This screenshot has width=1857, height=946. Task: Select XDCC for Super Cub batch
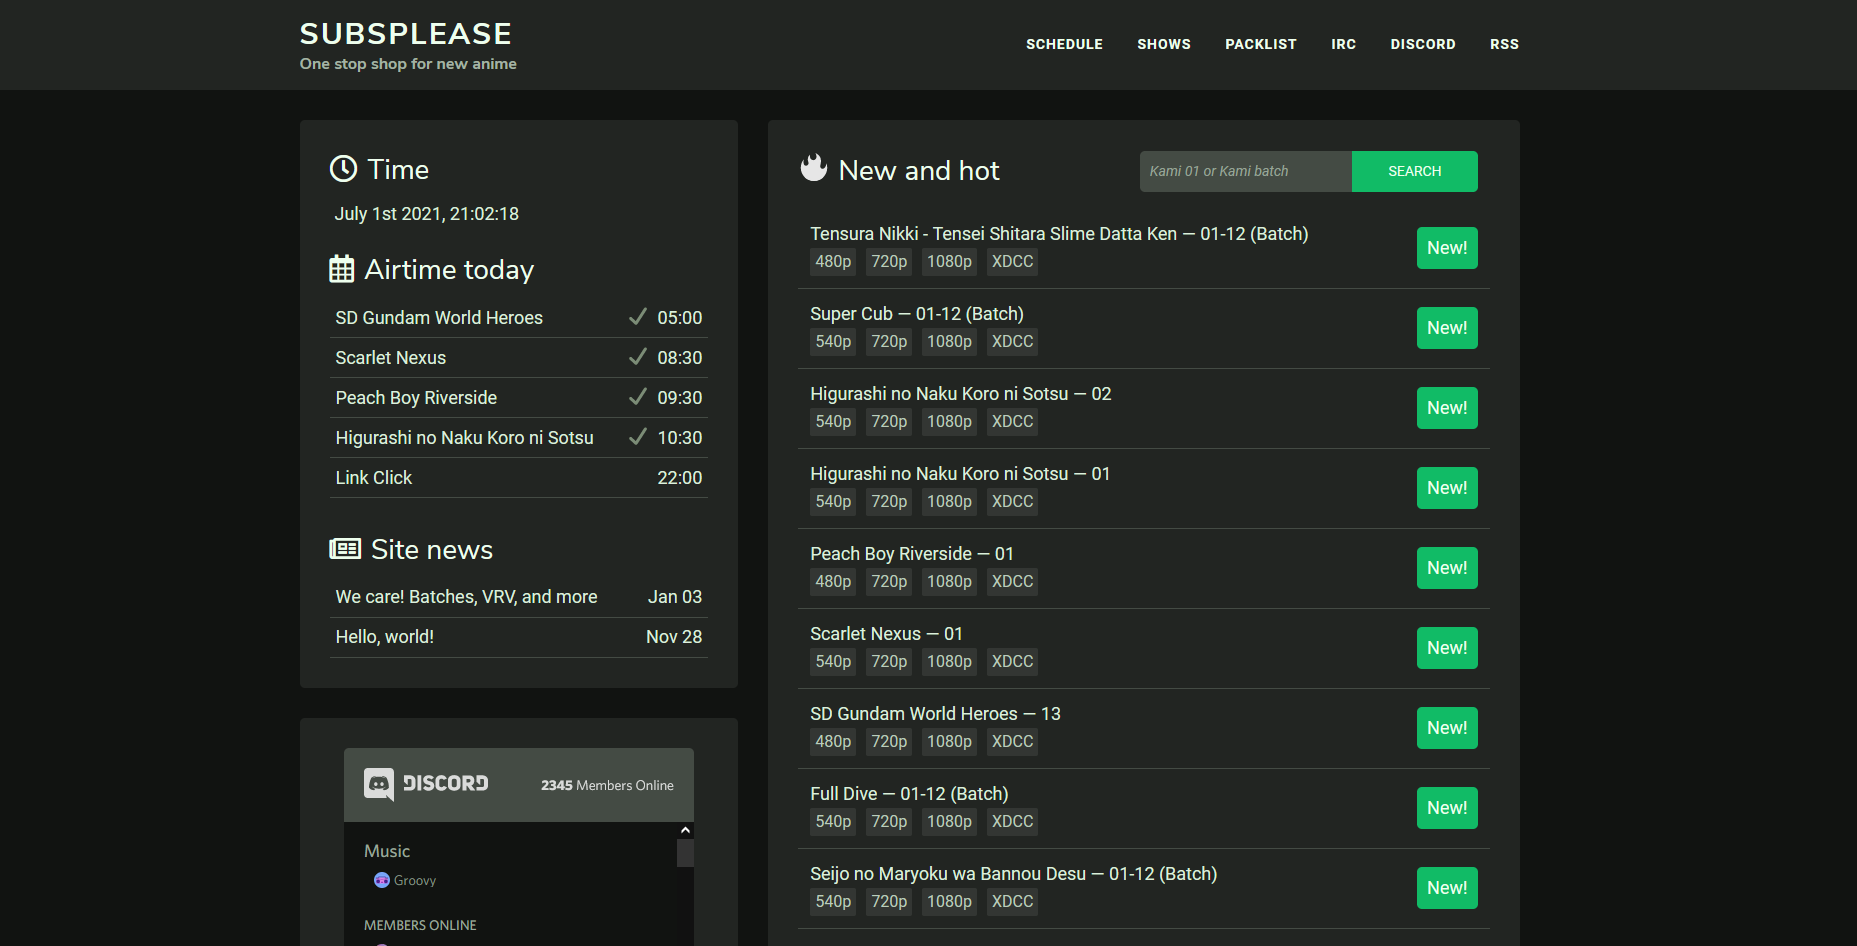click(1012, 342)
